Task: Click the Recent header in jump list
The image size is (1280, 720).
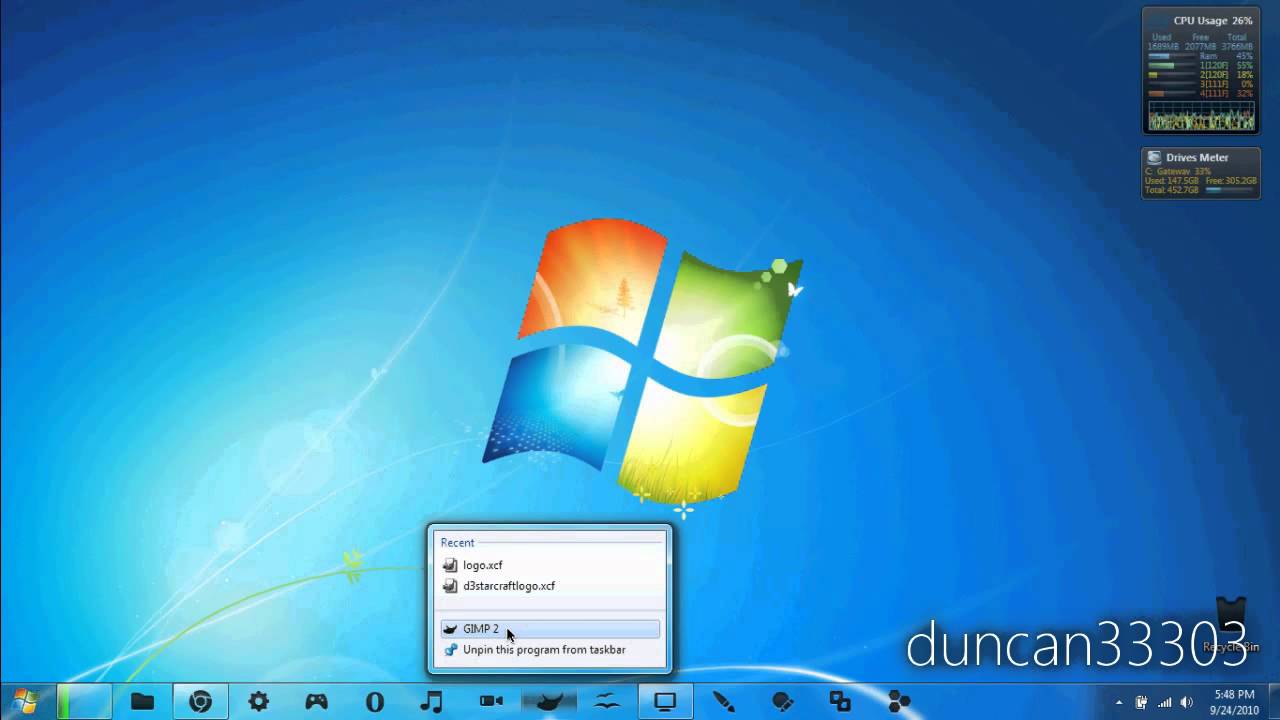Action: coord(457,543)
